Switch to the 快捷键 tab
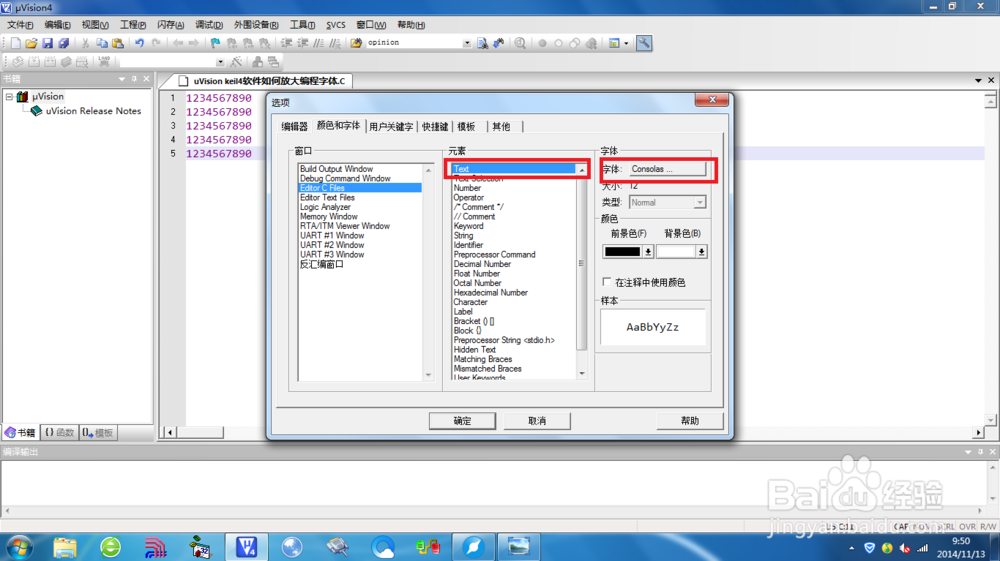The image size is (1000, 561). point(435,126)
